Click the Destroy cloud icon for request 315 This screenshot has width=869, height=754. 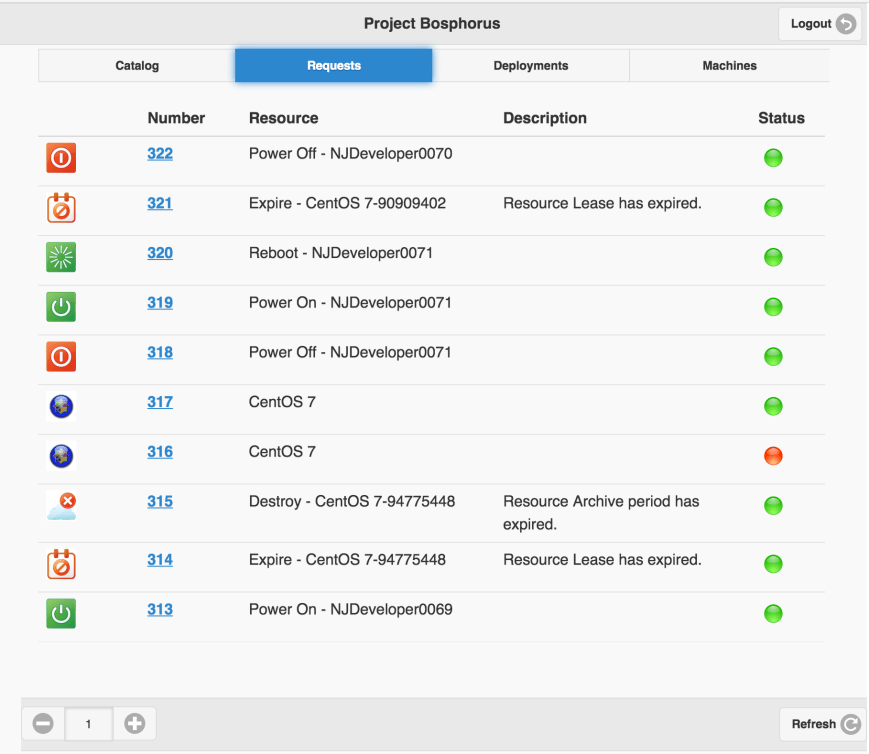click(x=61, y=505)
